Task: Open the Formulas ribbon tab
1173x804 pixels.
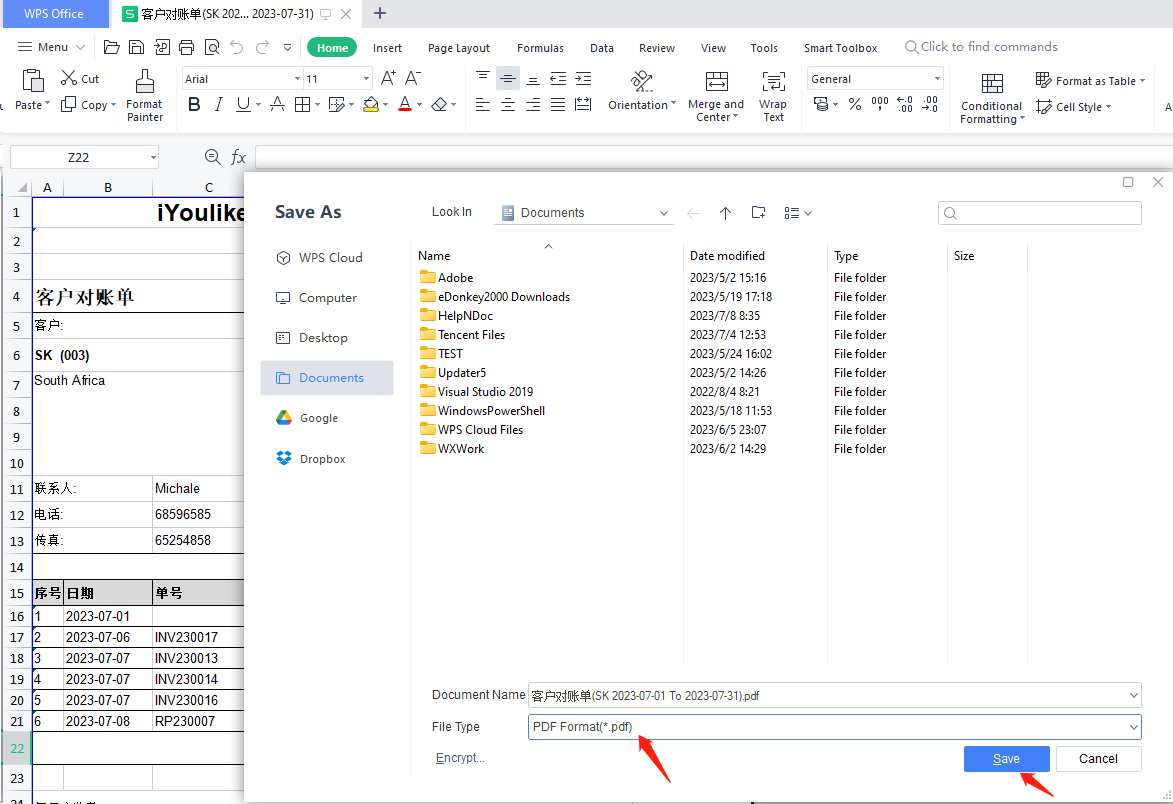Action: 540,48
